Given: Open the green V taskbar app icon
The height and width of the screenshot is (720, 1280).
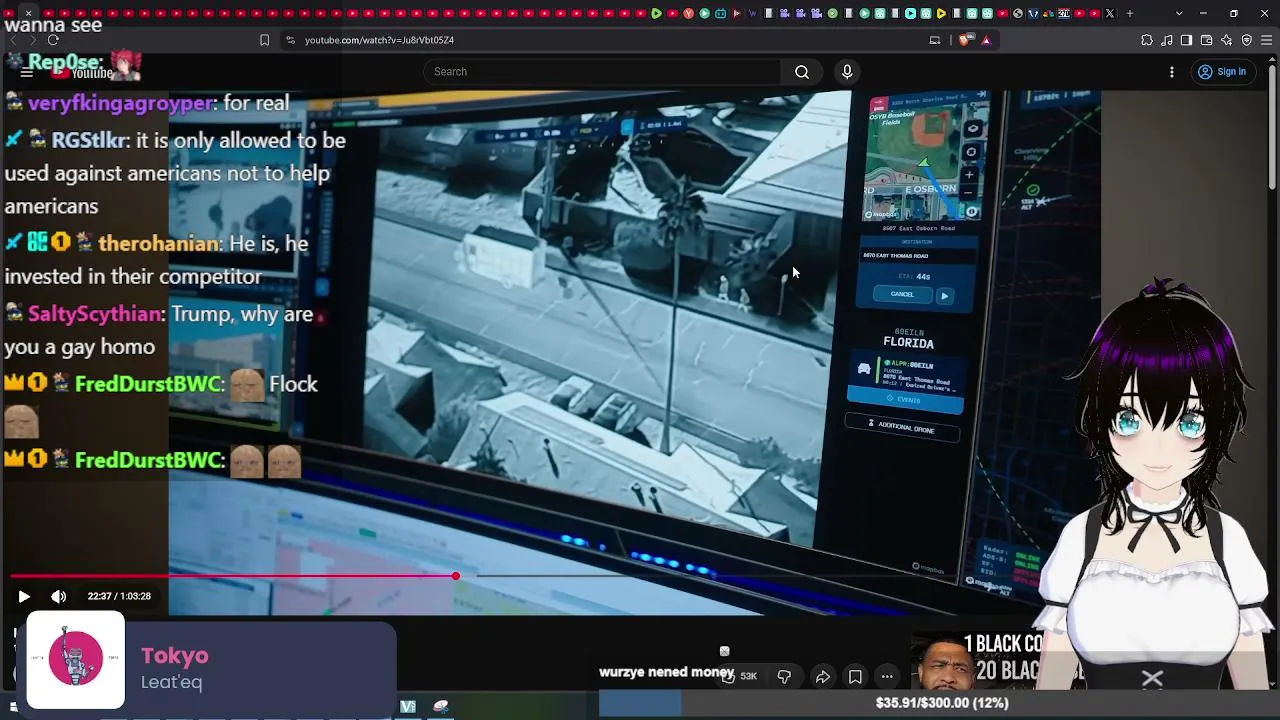Looking at the screenshot, I should pos(408,706).
